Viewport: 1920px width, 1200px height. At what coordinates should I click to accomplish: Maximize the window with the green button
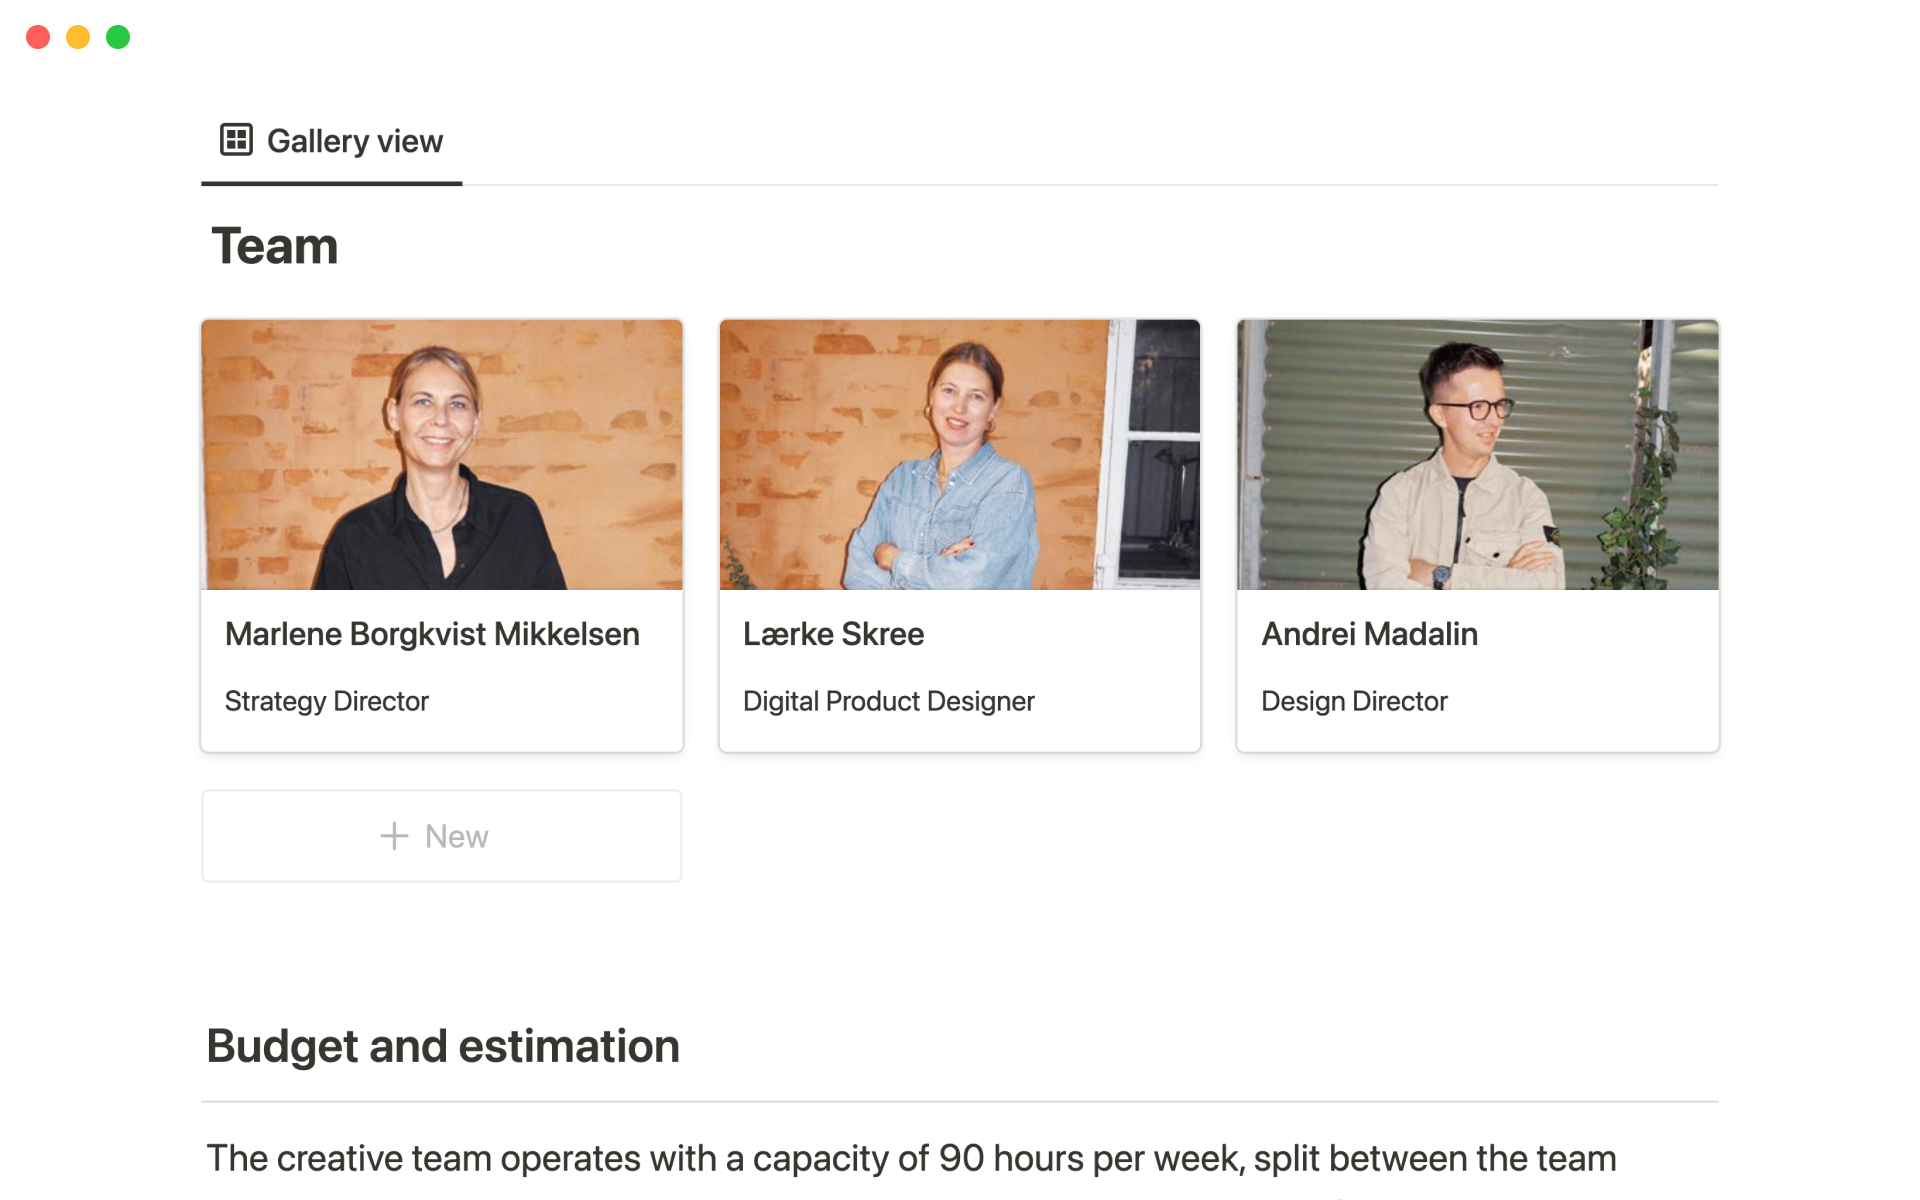point(118,37)
